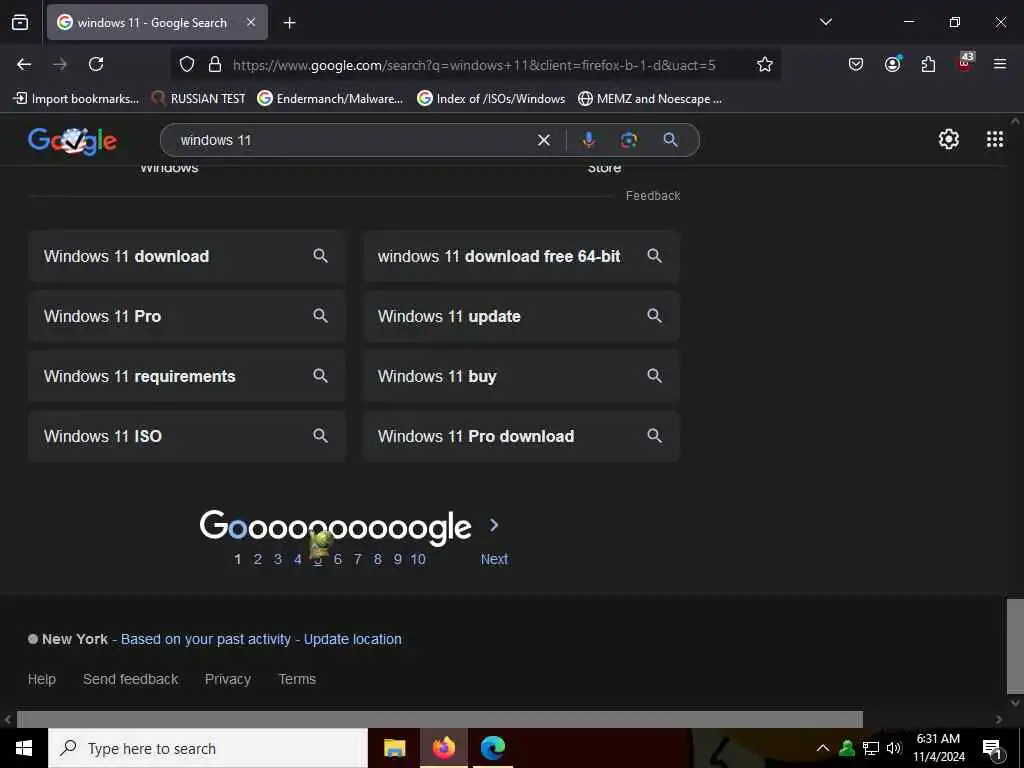Click the Google doodle logo
The height and width of the screenshot is (768, 1024).
(72, 140)
